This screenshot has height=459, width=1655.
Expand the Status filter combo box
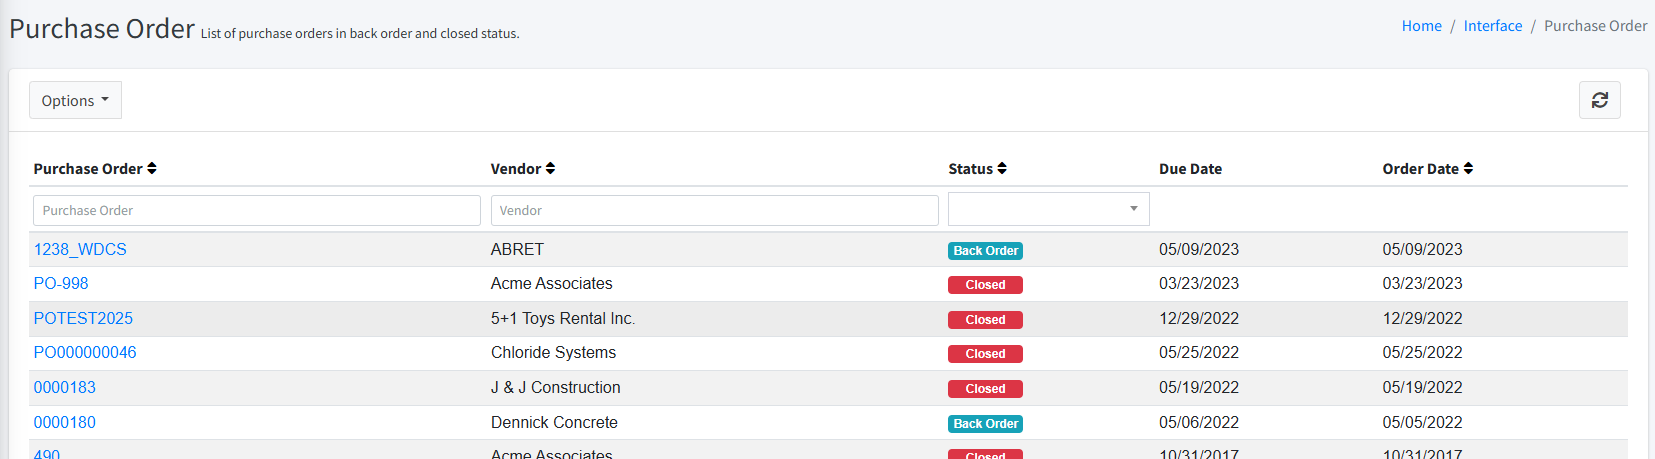tap(1048, 209)
